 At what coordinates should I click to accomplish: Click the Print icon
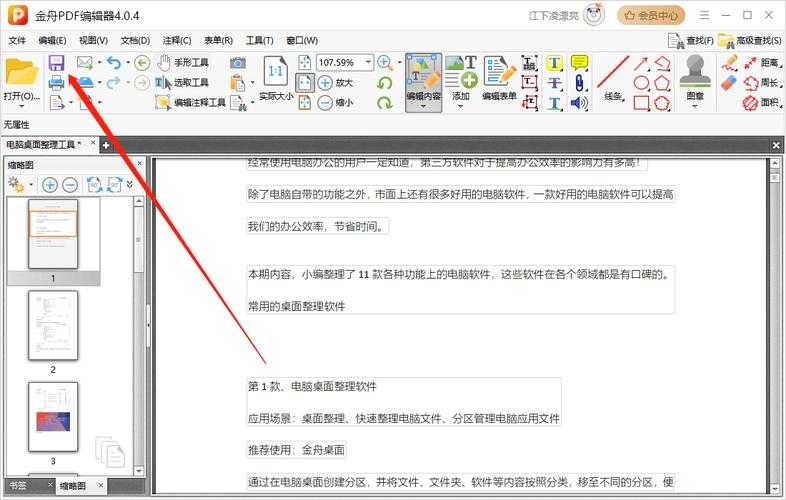[x=56, y=82]
